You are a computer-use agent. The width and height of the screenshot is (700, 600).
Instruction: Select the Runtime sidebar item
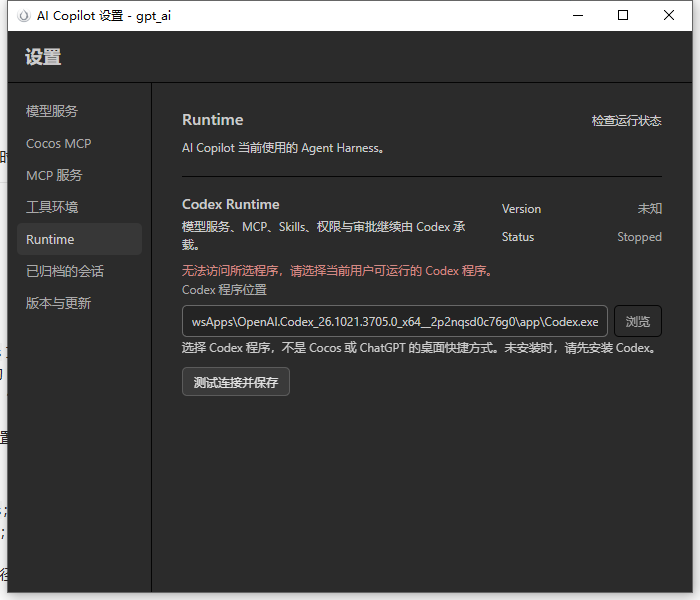point(79,239)
